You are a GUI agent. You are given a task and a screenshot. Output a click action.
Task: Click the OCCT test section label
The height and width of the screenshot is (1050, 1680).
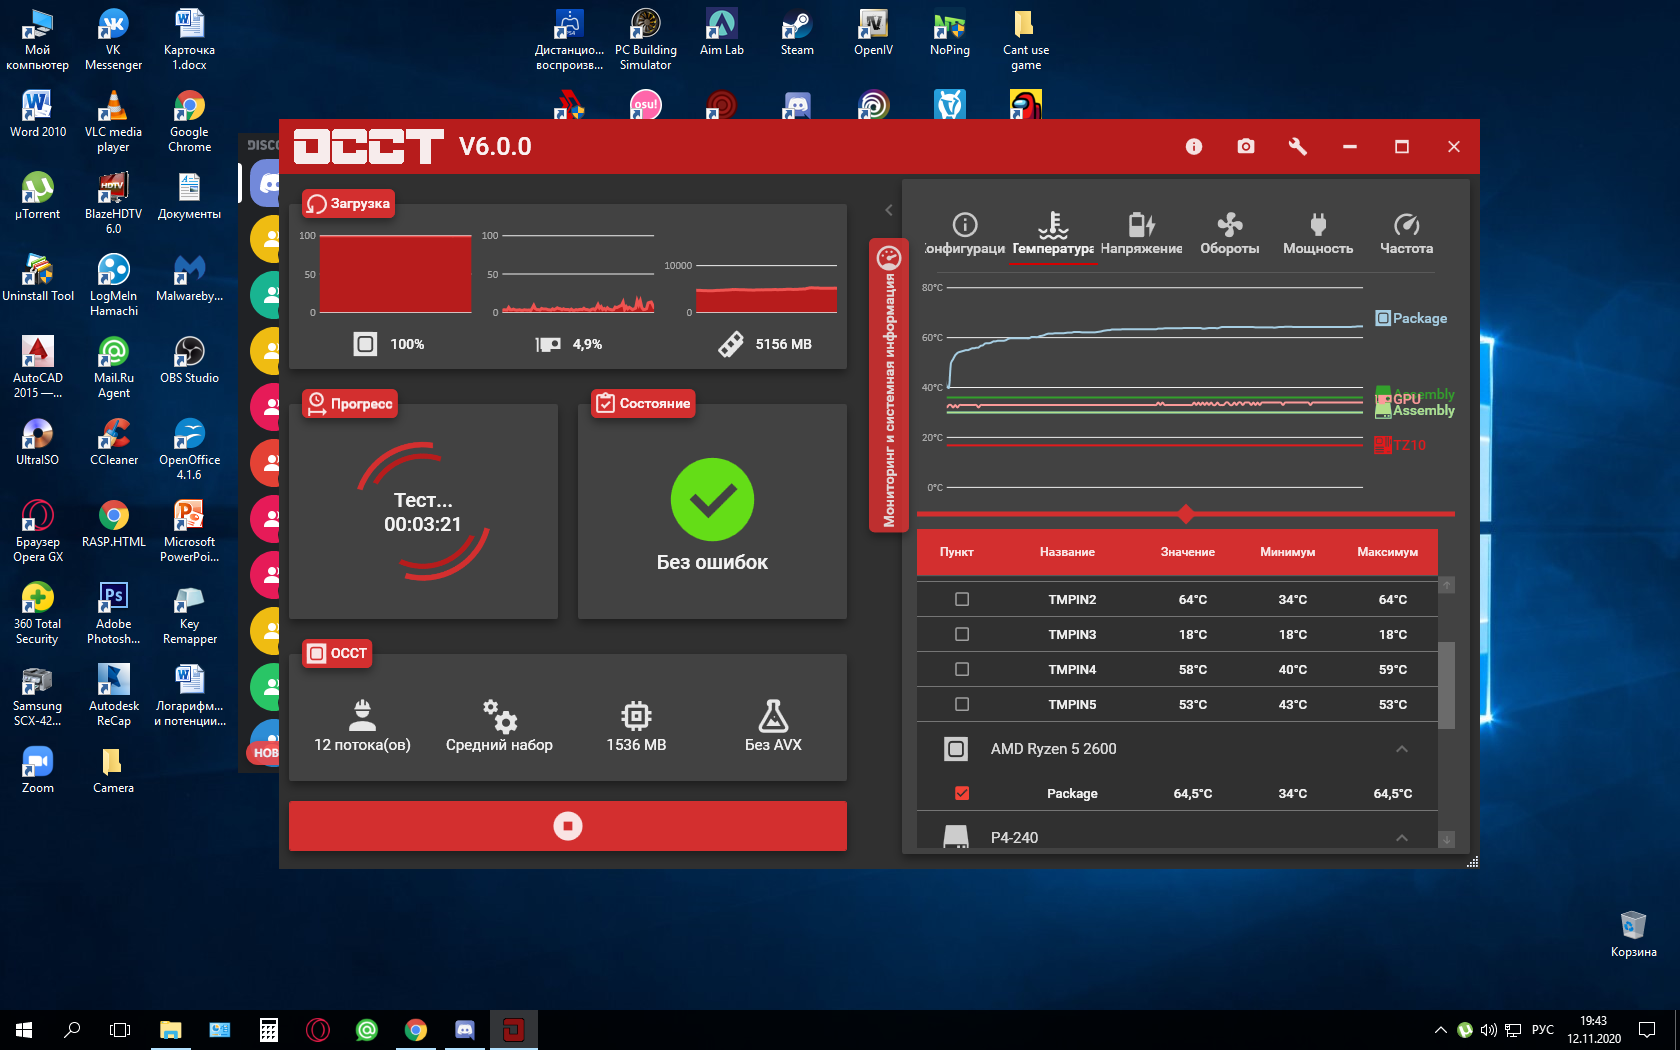(338, 653)
